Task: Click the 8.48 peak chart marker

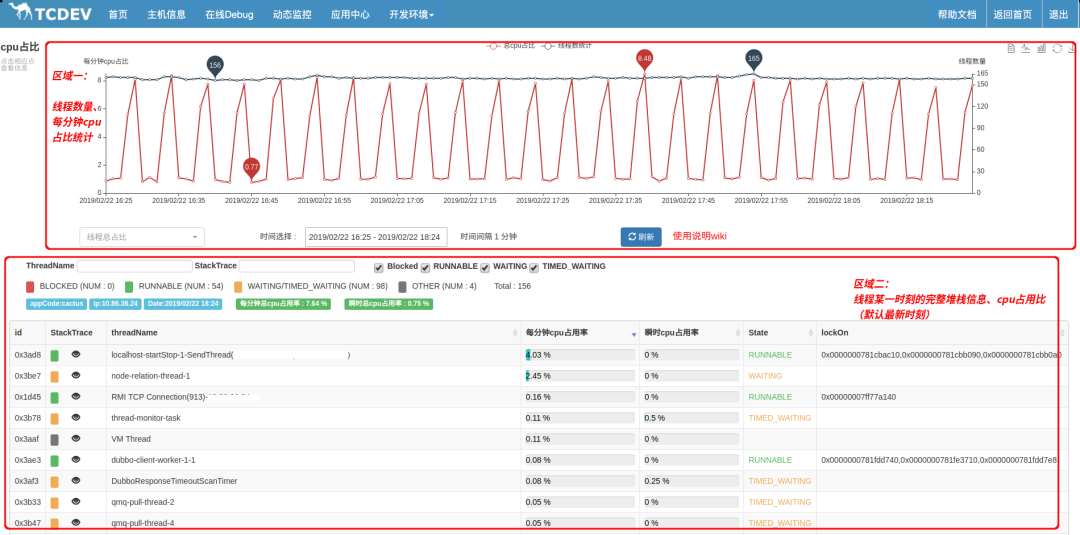Action: click(x=645, y=61)
